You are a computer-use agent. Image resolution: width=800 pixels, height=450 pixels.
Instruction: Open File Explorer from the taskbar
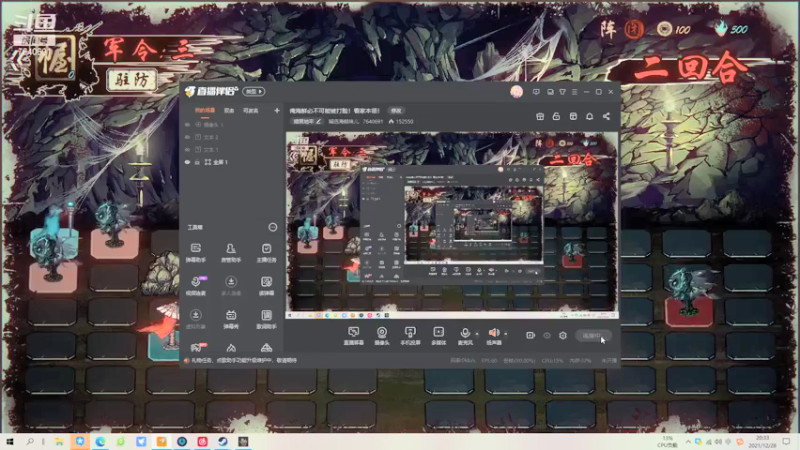pos(59,441)
